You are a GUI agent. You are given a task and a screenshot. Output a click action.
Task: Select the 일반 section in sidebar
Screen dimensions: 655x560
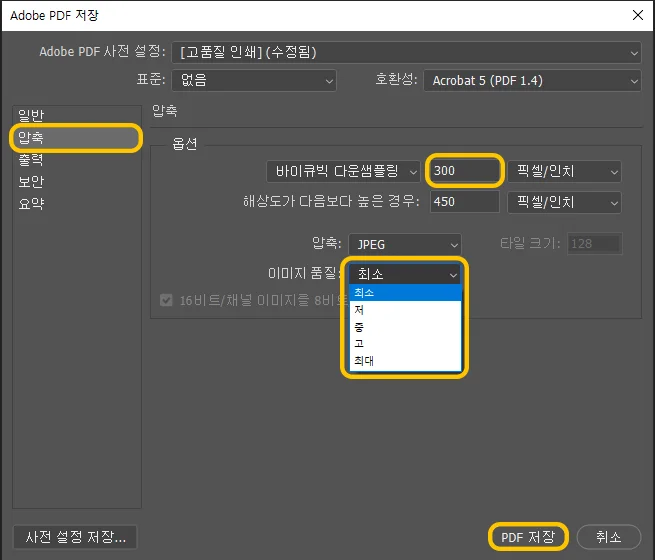(x=76, y=115)
